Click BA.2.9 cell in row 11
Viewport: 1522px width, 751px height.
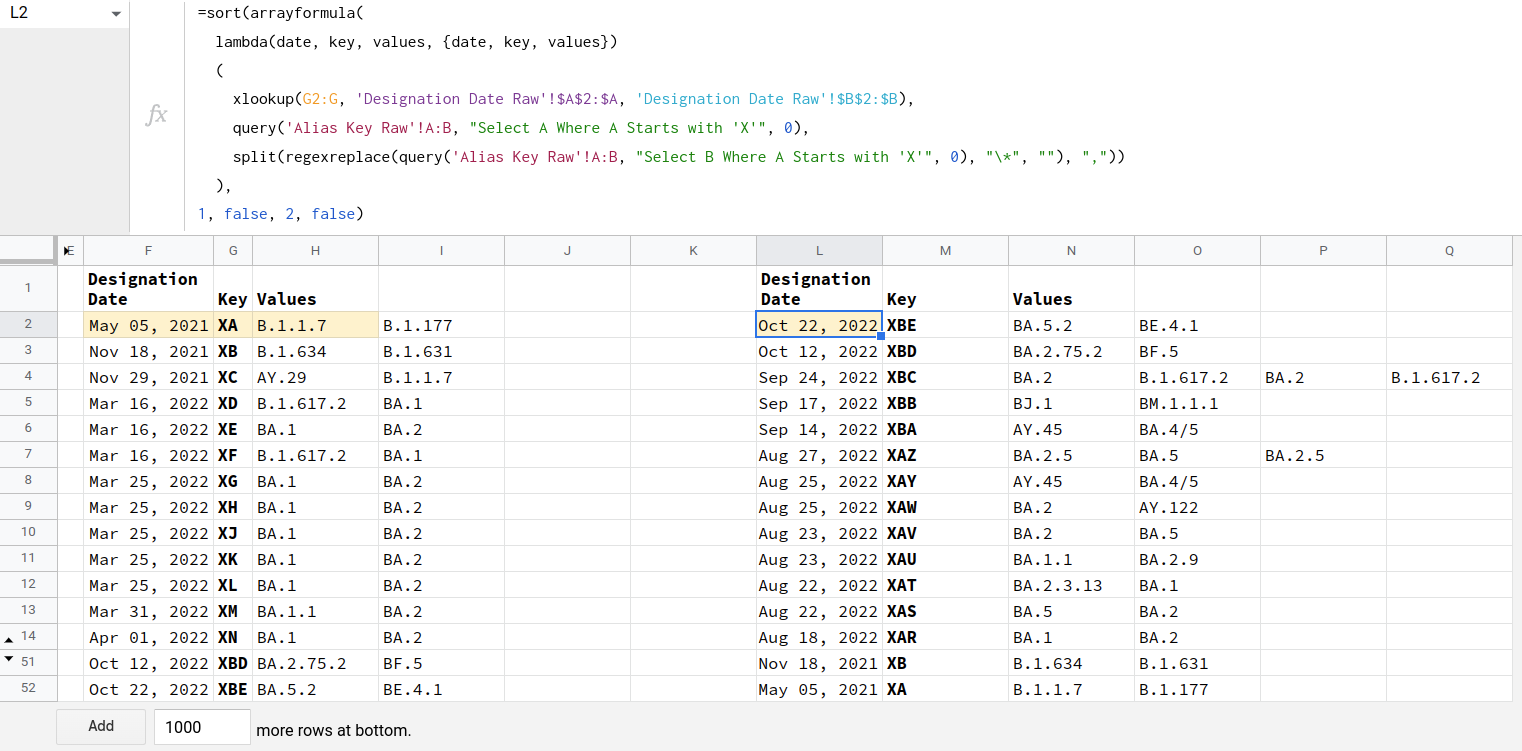(x=1197, y=559)
